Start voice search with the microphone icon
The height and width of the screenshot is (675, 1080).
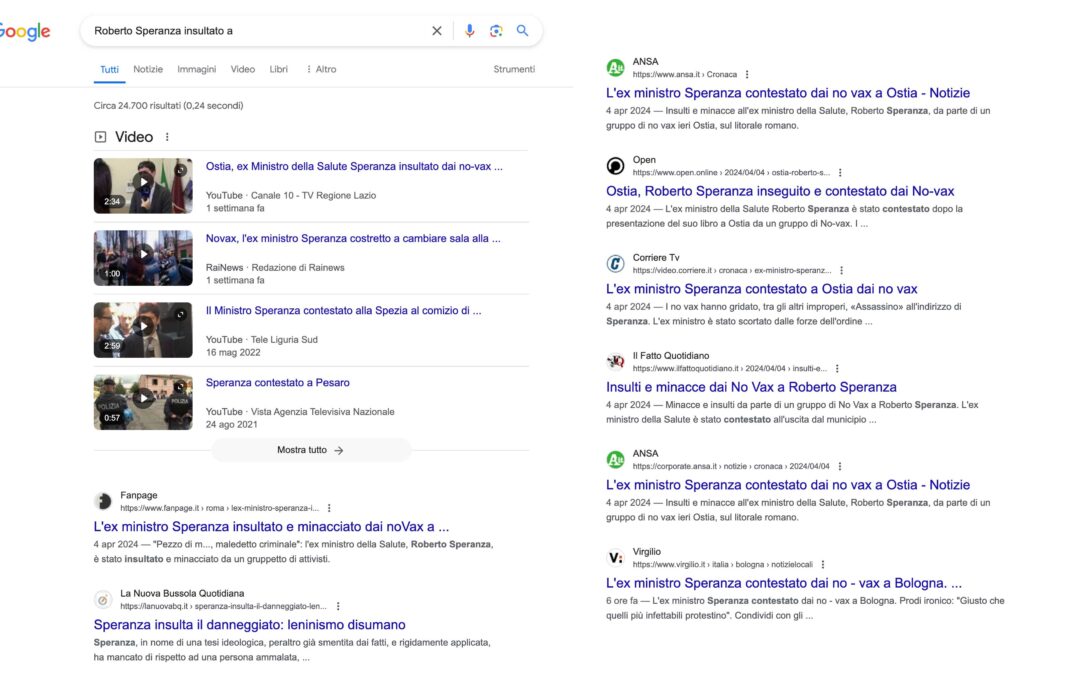(469, 31)
